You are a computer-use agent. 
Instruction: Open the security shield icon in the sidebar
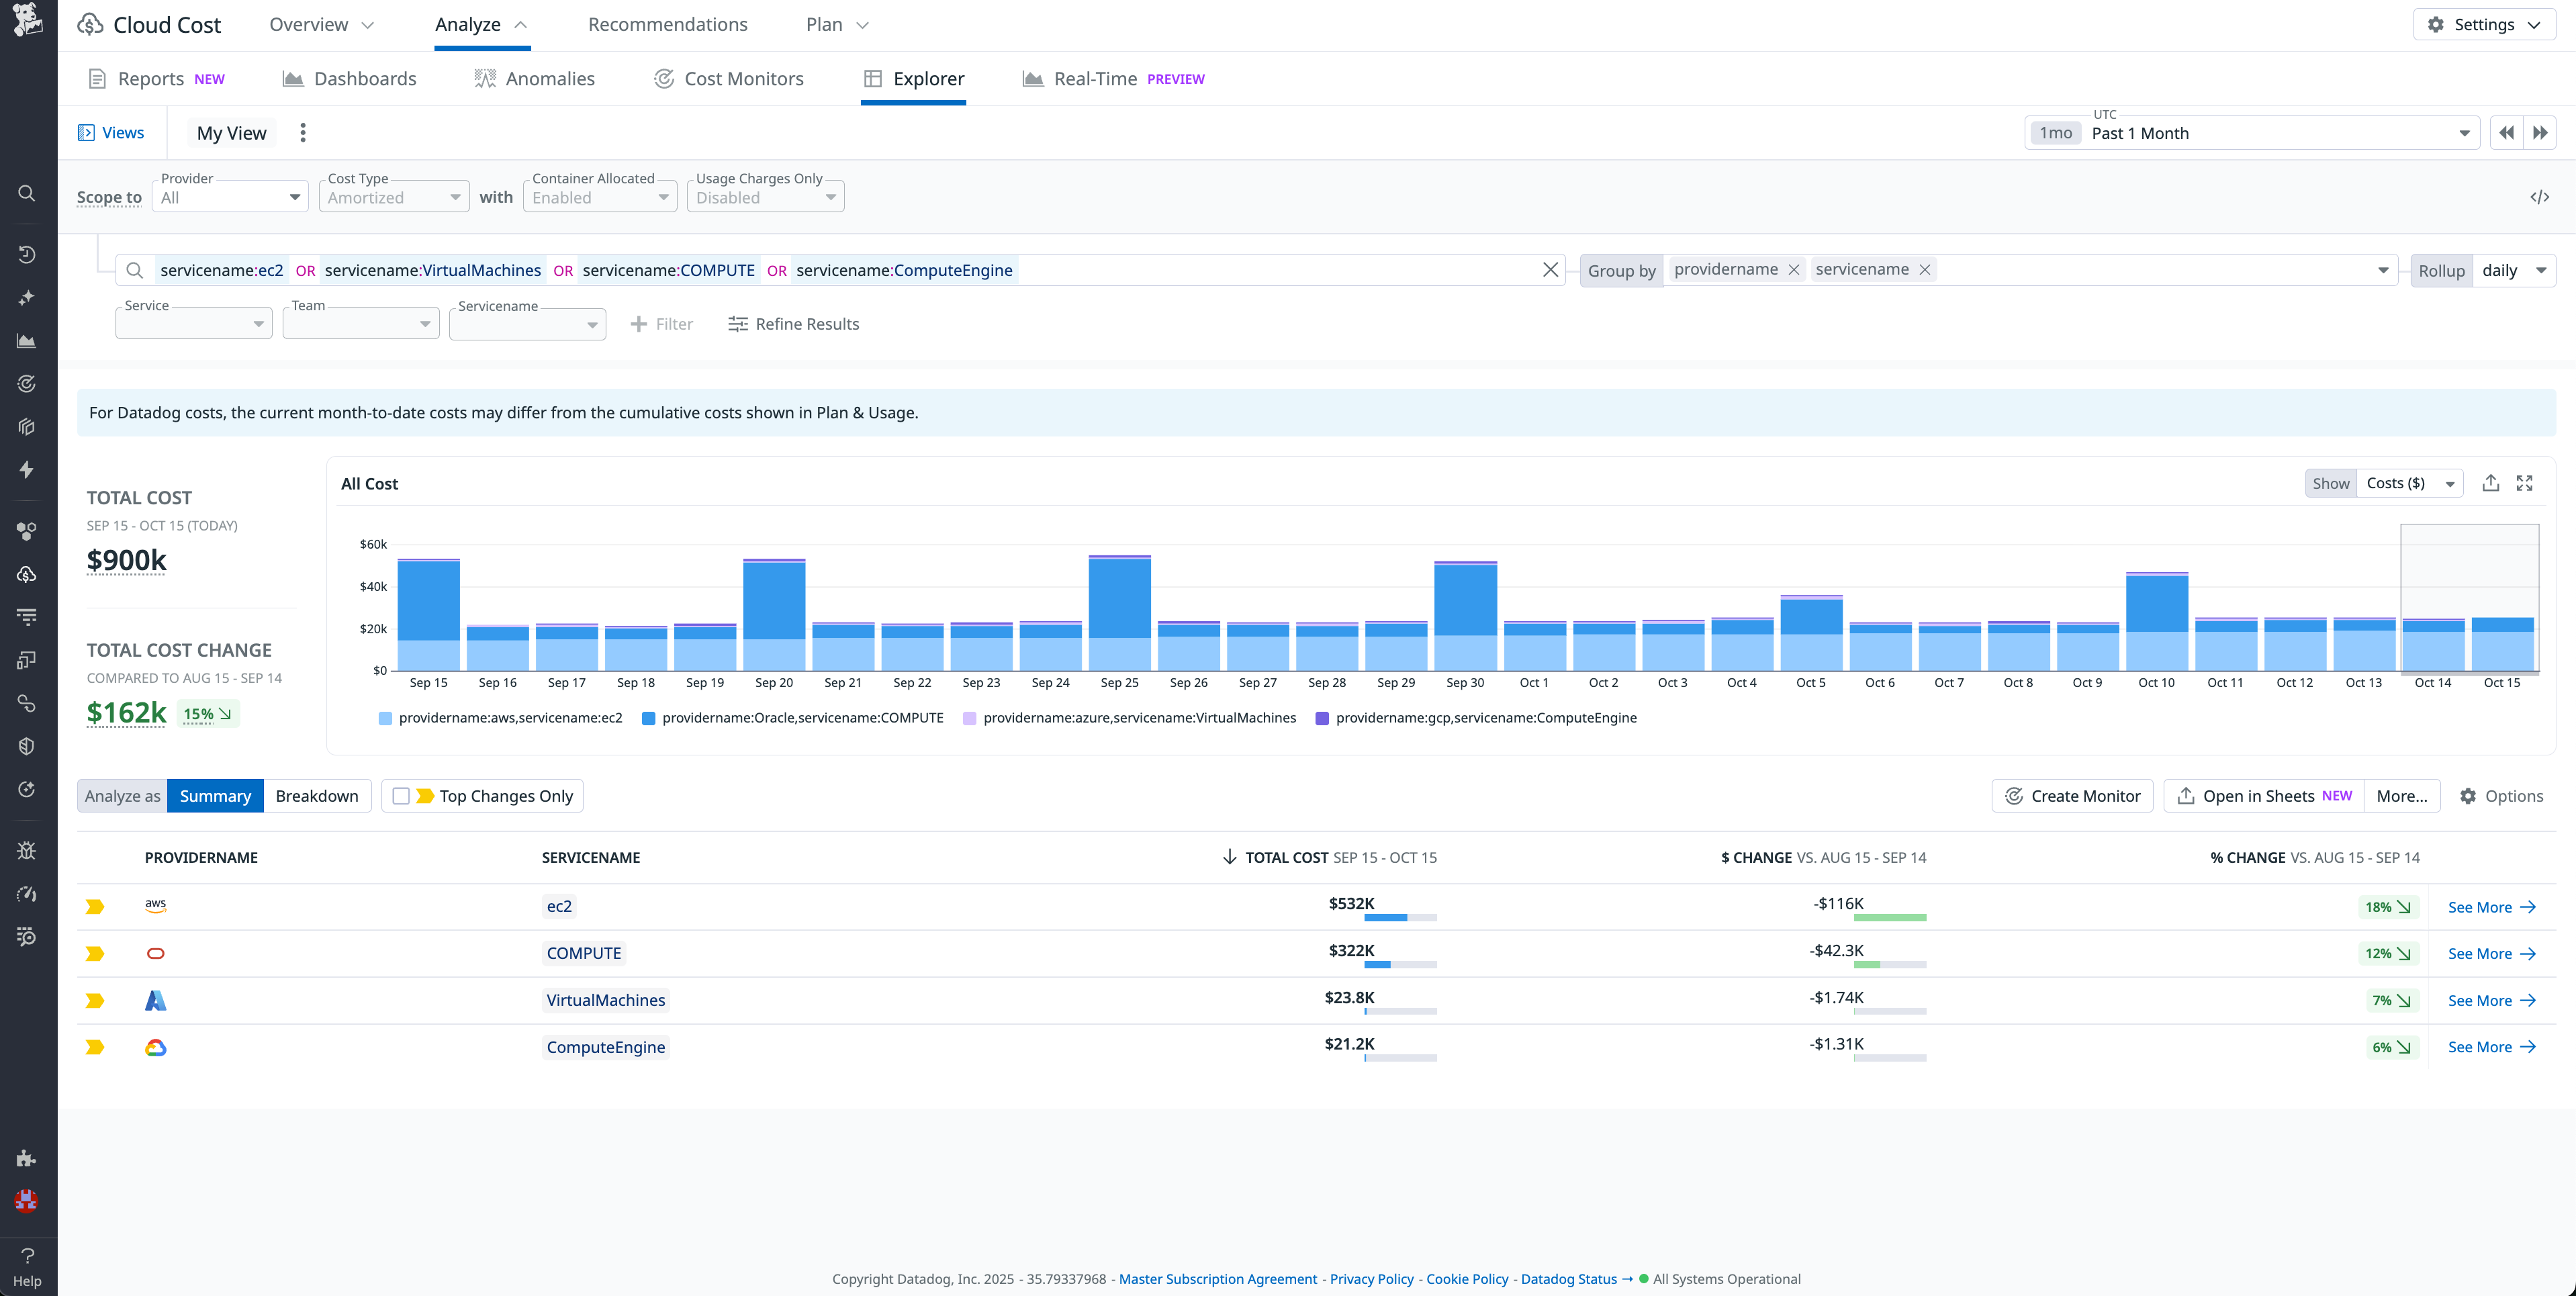pos(26,745)
